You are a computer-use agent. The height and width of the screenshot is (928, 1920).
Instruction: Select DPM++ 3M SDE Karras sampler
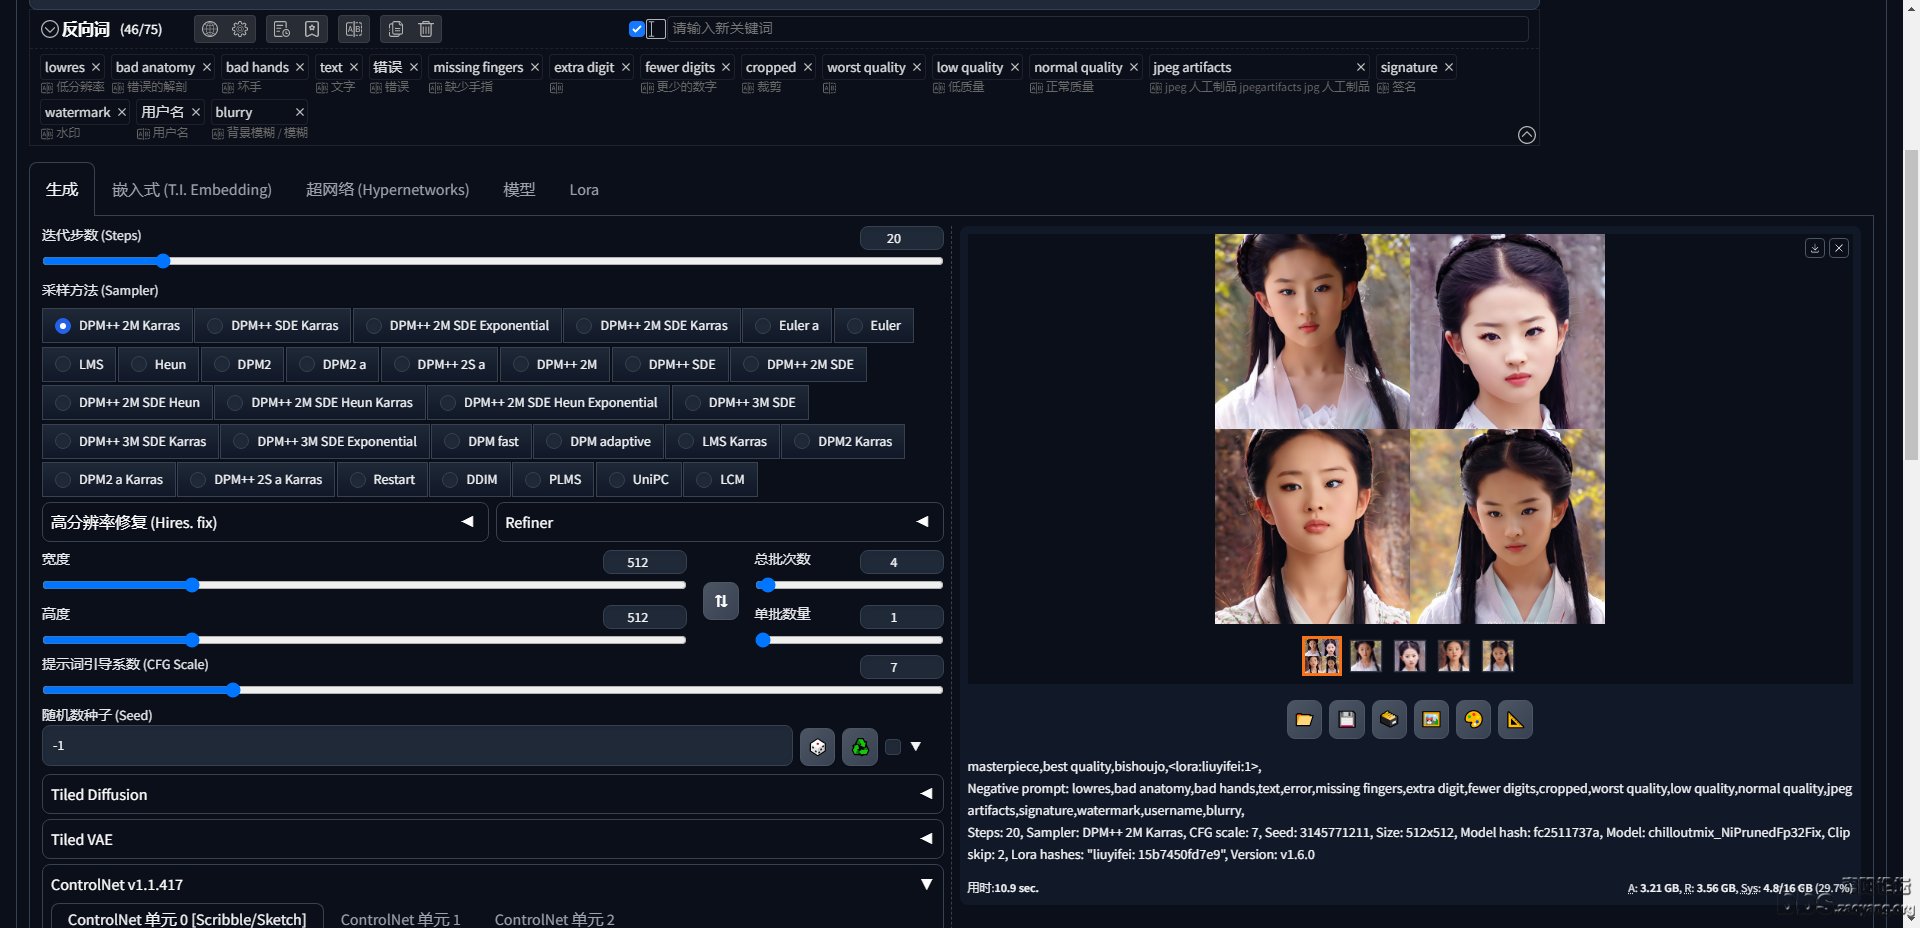tap(131, 441)
